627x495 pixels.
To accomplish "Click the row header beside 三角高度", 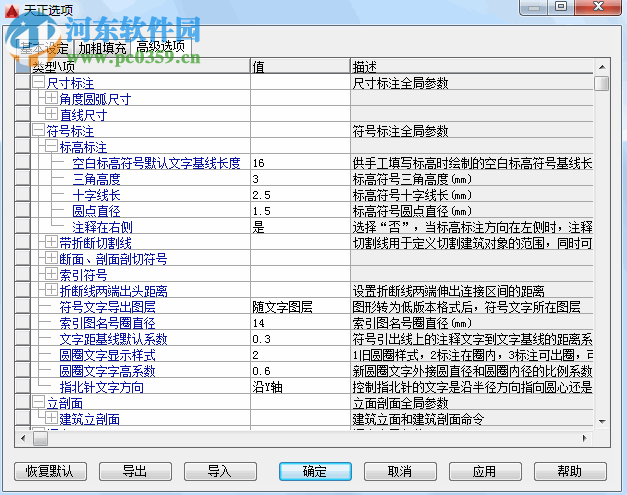I will point(23,178).
